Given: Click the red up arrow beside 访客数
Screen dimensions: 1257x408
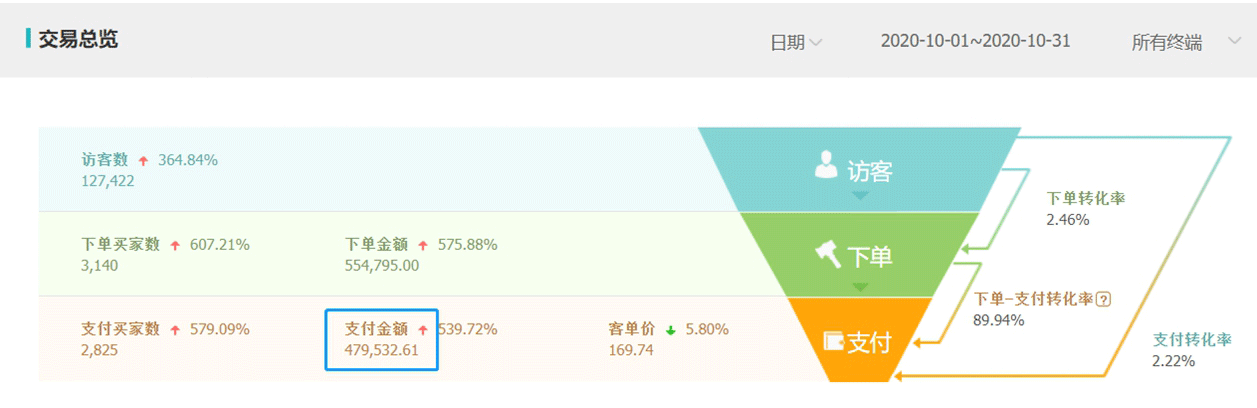Looking at the screenshot, I should click(144, 160).
